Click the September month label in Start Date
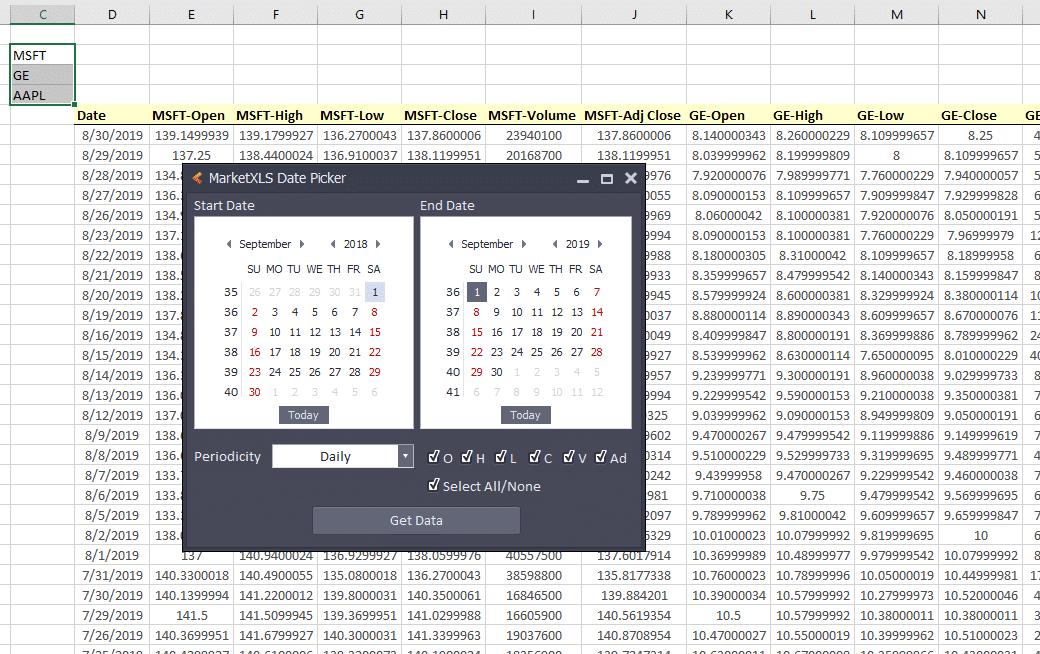1040x654 pixels. coord(265,244)
